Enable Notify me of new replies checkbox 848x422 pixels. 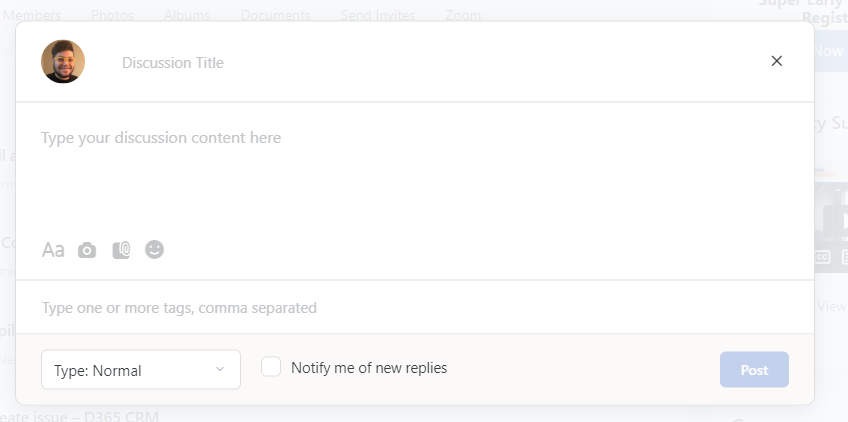(x=271, y=367)
